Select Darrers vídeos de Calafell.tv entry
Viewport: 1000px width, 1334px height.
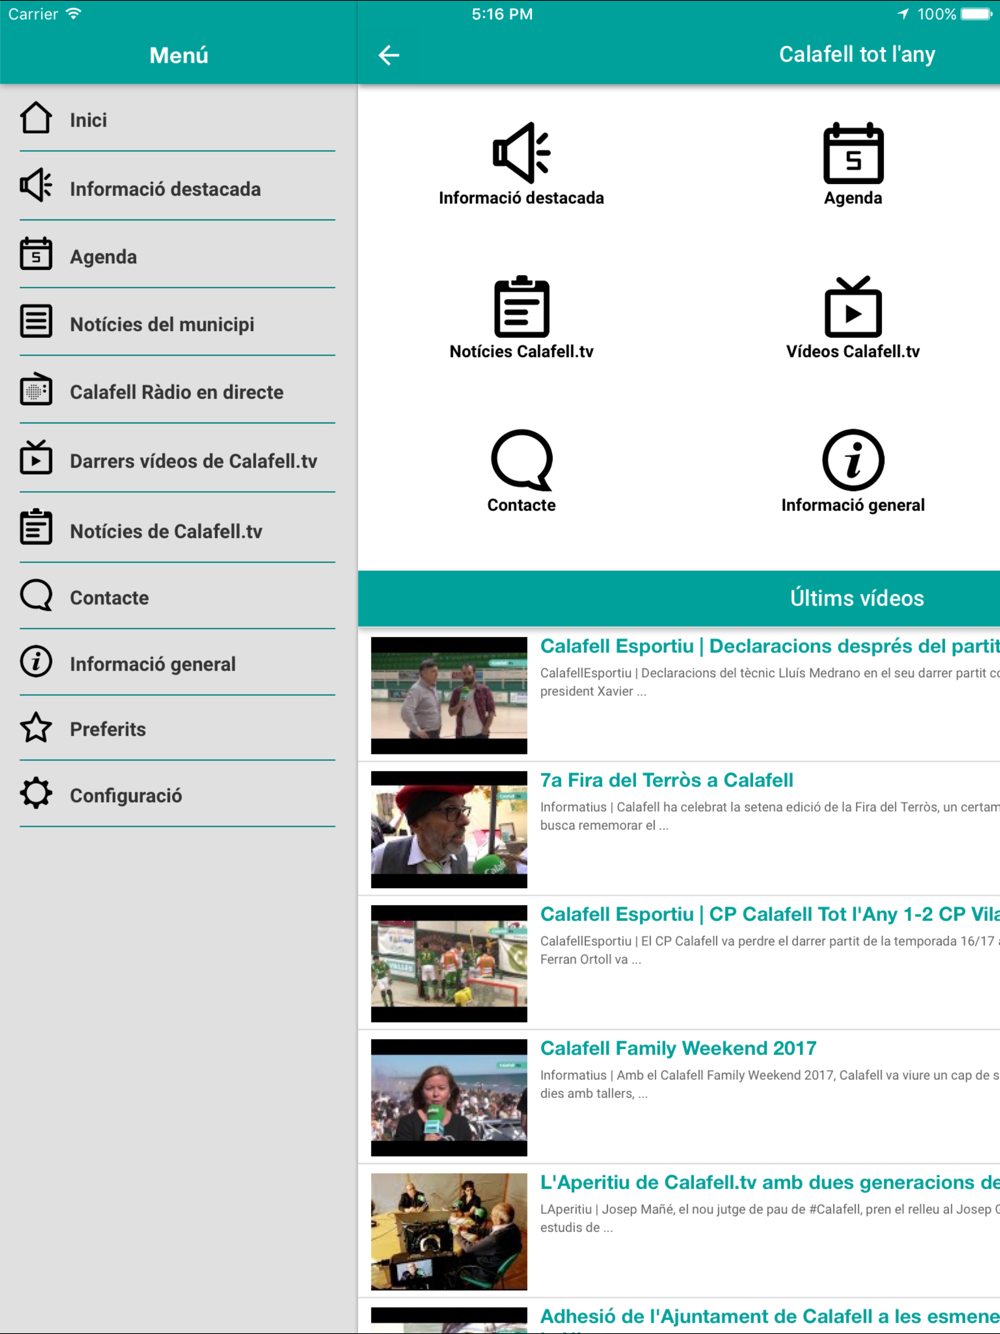point(193,461)
